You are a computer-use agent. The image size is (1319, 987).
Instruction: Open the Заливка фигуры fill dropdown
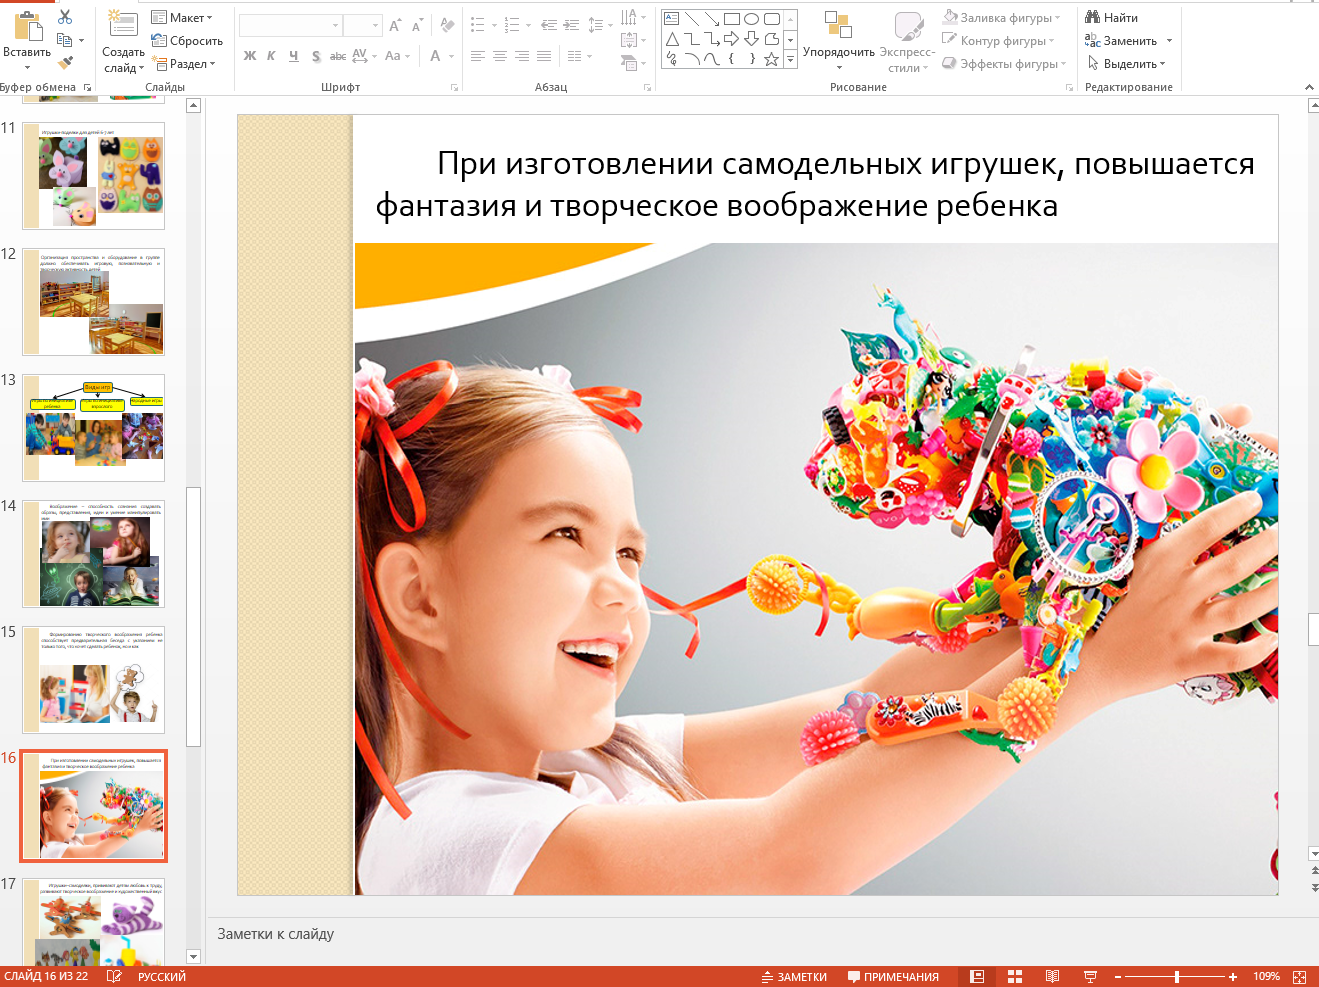click(1001, 17)
